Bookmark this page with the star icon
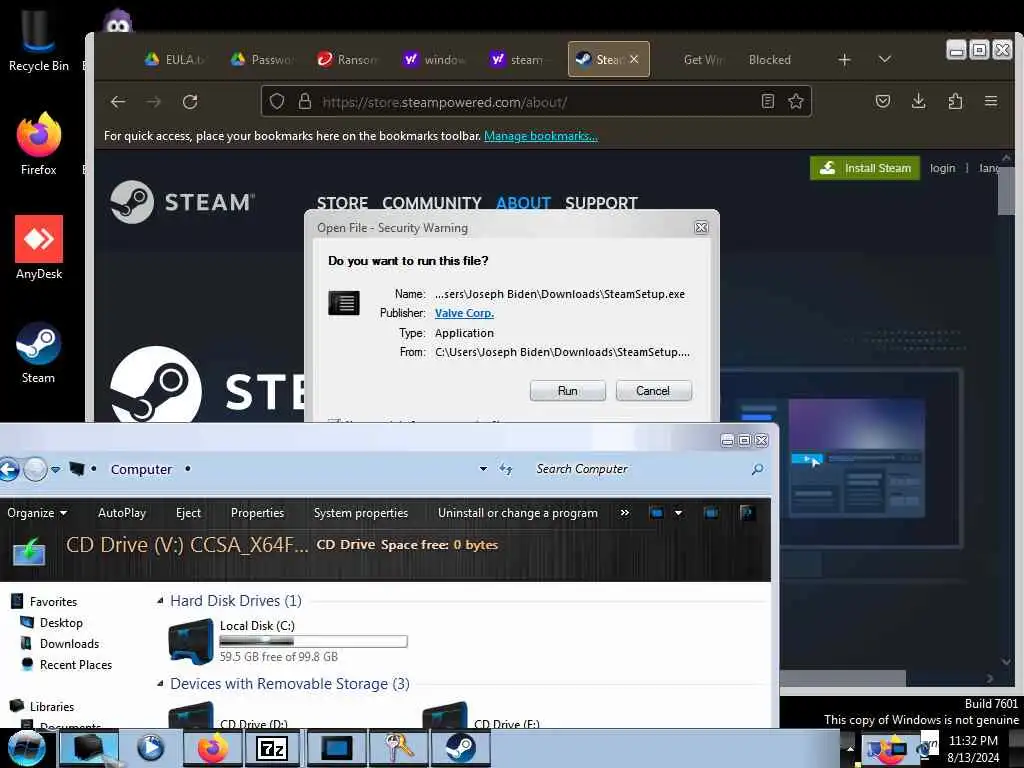 pos(795,101)
